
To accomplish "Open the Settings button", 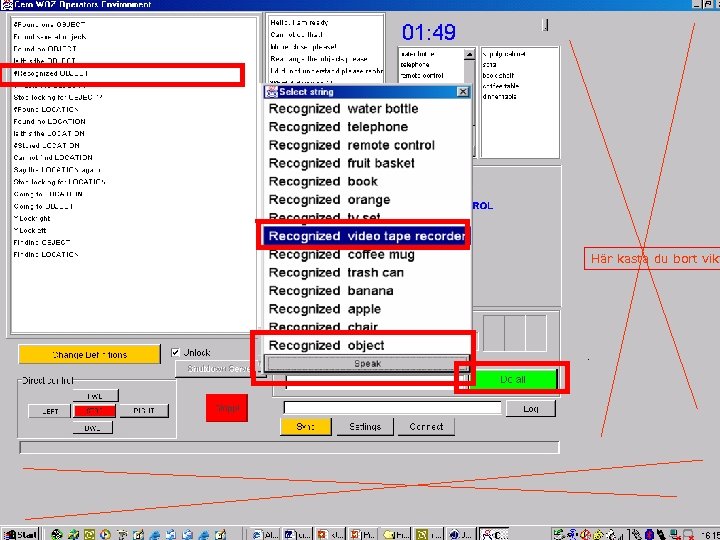I will pos(365,427).
